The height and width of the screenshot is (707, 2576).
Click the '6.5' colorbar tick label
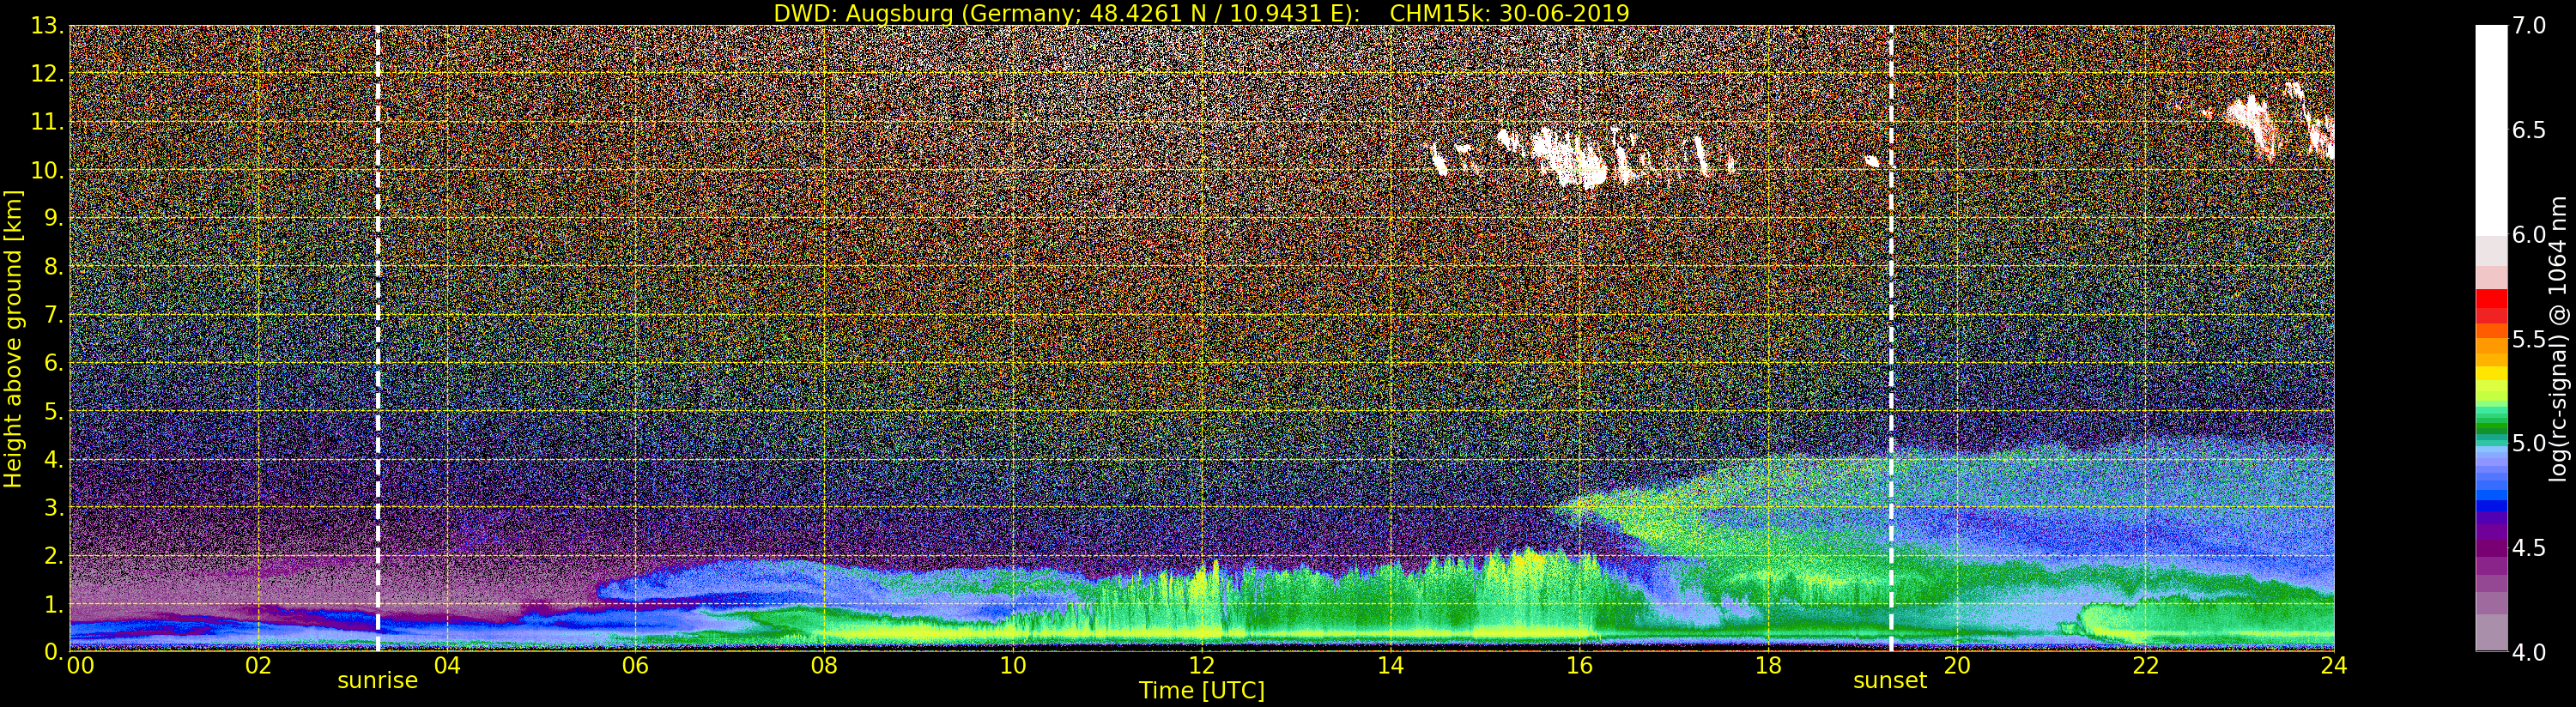2529,131
